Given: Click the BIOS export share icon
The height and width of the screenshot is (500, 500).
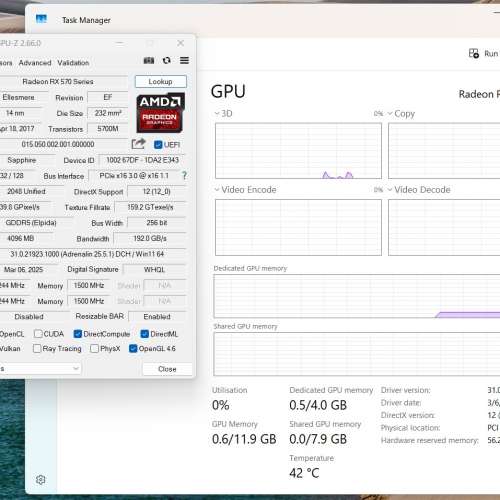Looking at the screenshot, I should [138, 144].
